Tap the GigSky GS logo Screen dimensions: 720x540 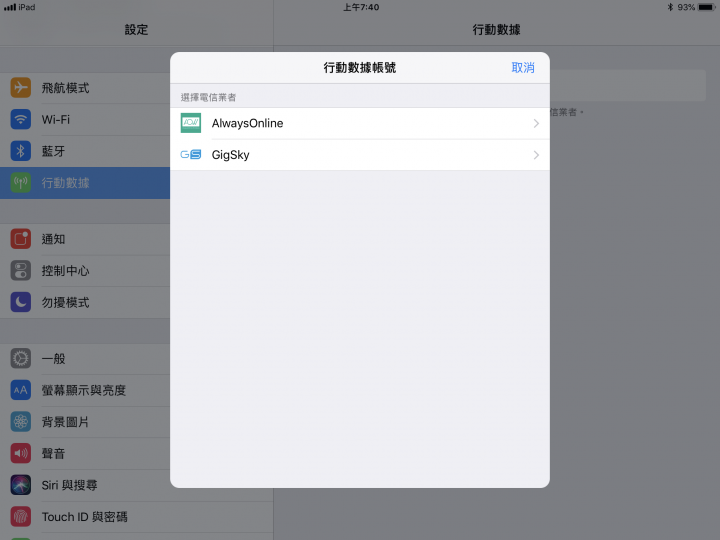(x=191, y=155)
